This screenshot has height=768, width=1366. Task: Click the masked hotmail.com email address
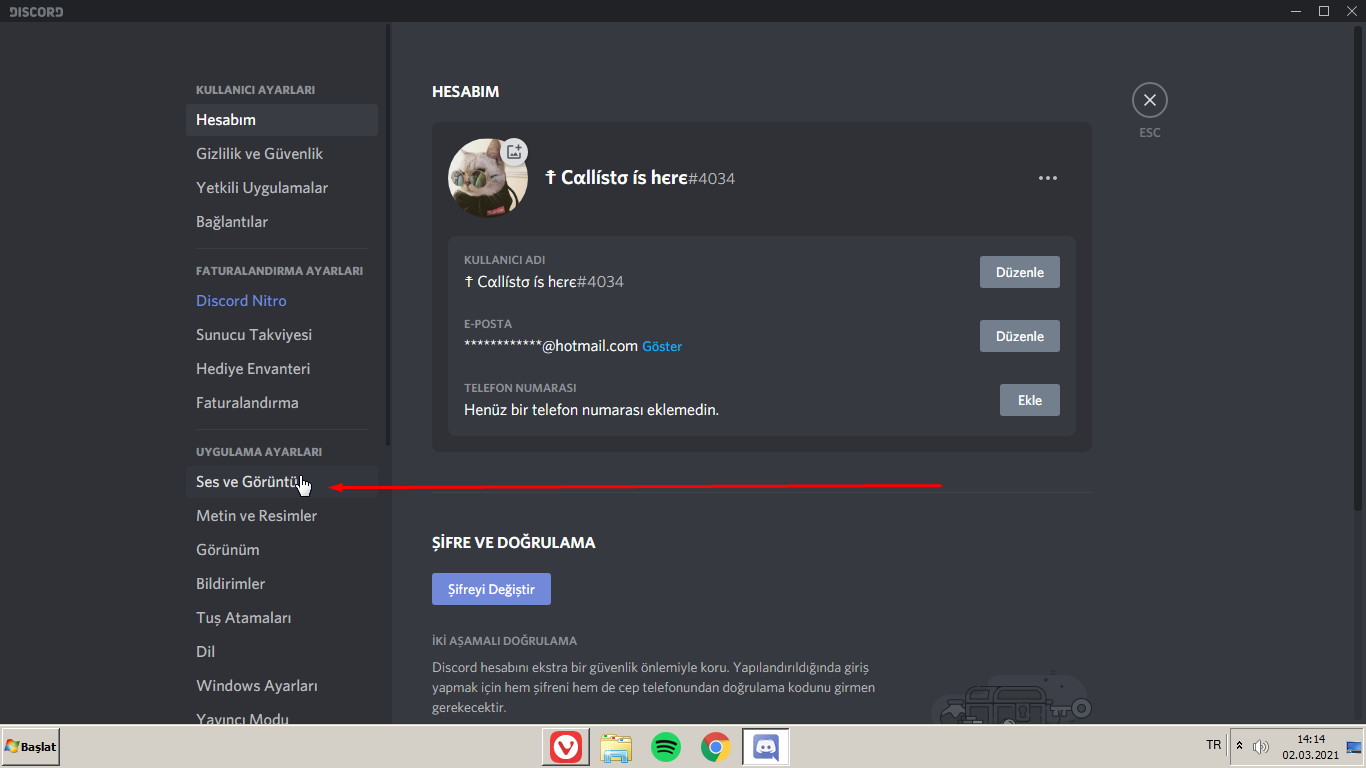click(551, 346)
